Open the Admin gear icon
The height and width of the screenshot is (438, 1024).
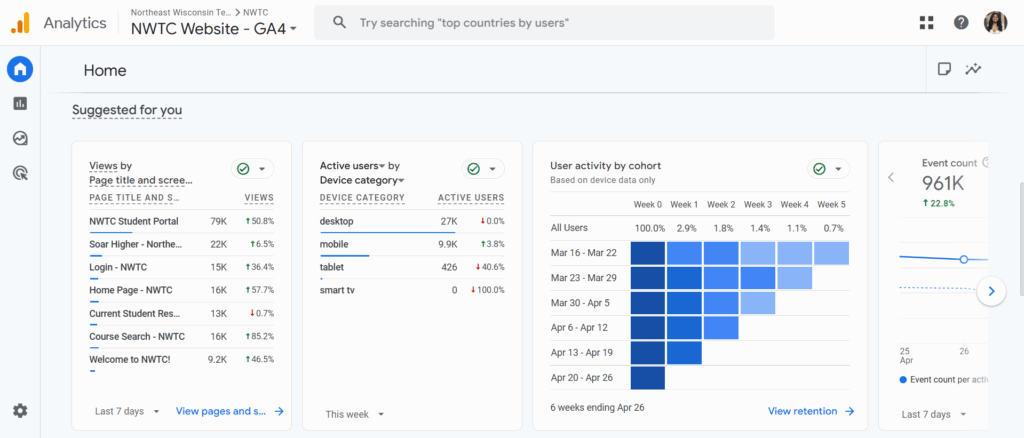pos(20,411)
